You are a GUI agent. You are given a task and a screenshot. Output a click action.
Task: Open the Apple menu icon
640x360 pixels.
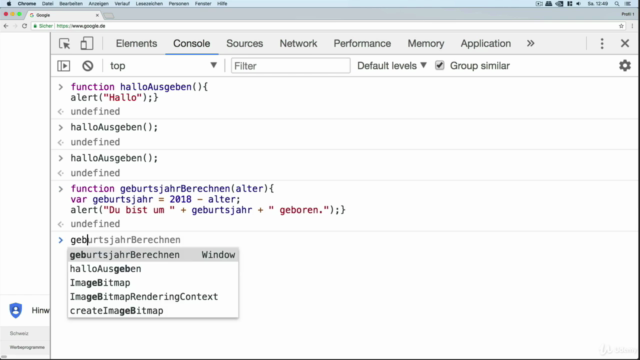pyautogui.click(x=9, y=4)
